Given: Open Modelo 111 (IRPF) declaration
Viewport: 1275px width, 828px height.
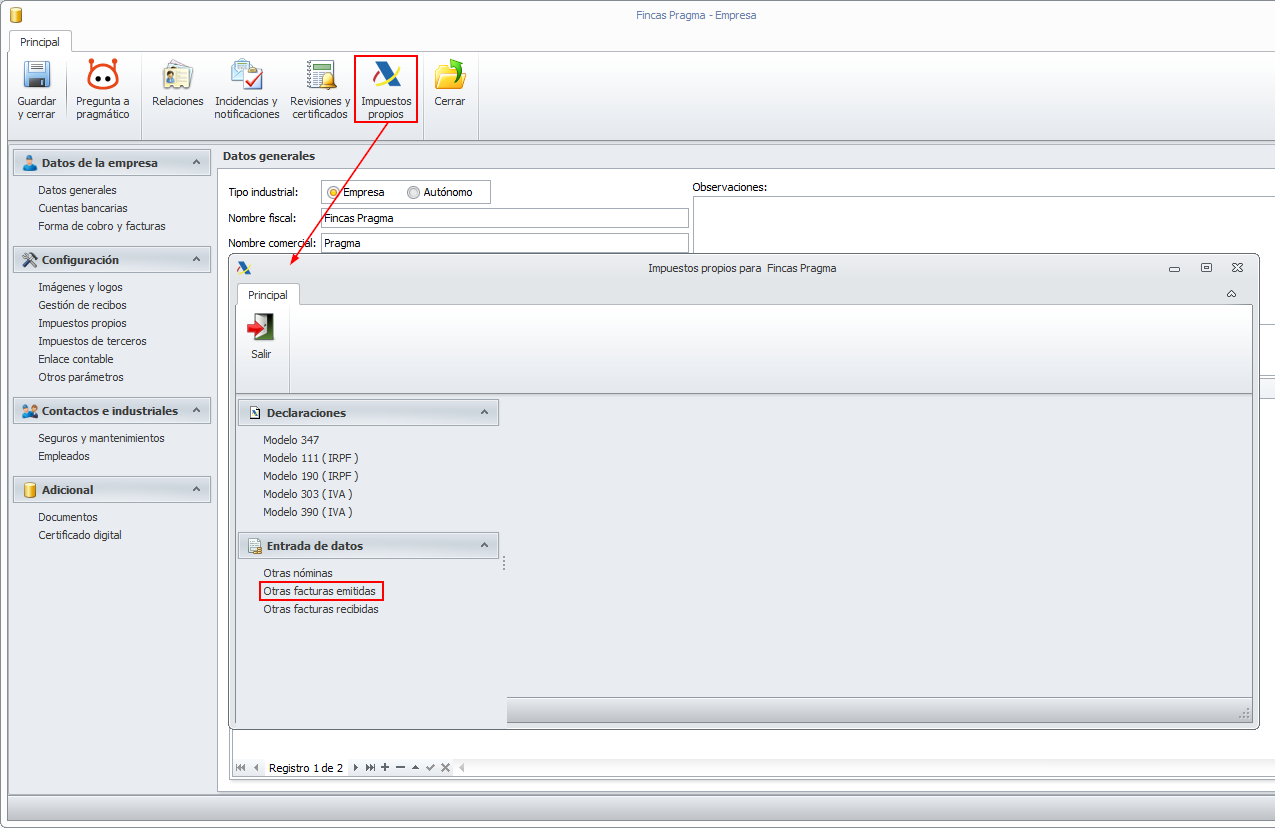Looking at the screenshot, I should [x=311, y=458].
